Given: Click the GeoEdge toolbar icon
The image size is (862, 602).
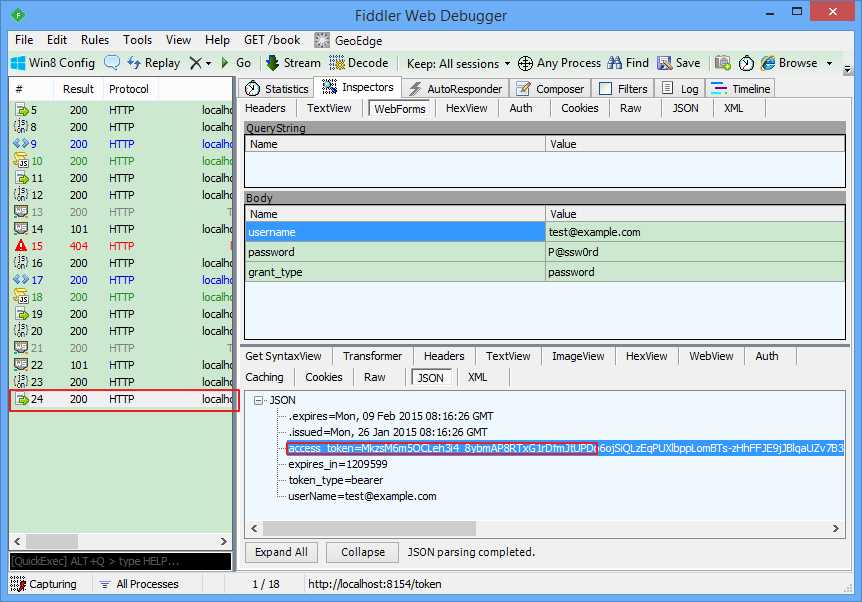Looking at the screenshot, I should tap(322, 40).
